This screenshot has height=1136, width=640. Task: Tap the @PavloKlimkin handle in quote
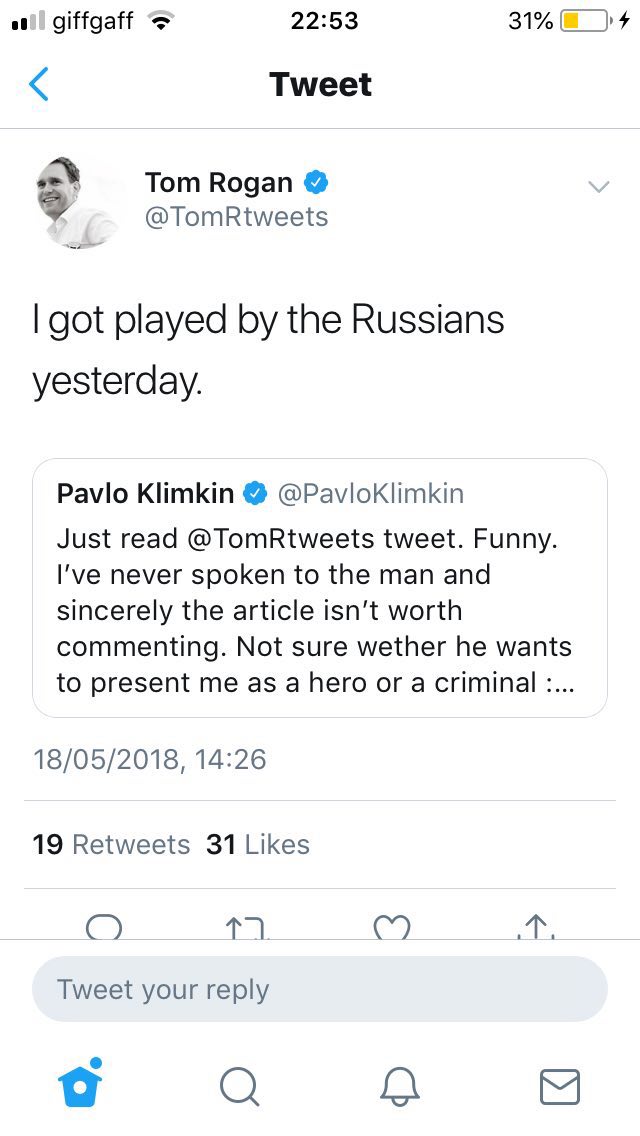[371, 493]
